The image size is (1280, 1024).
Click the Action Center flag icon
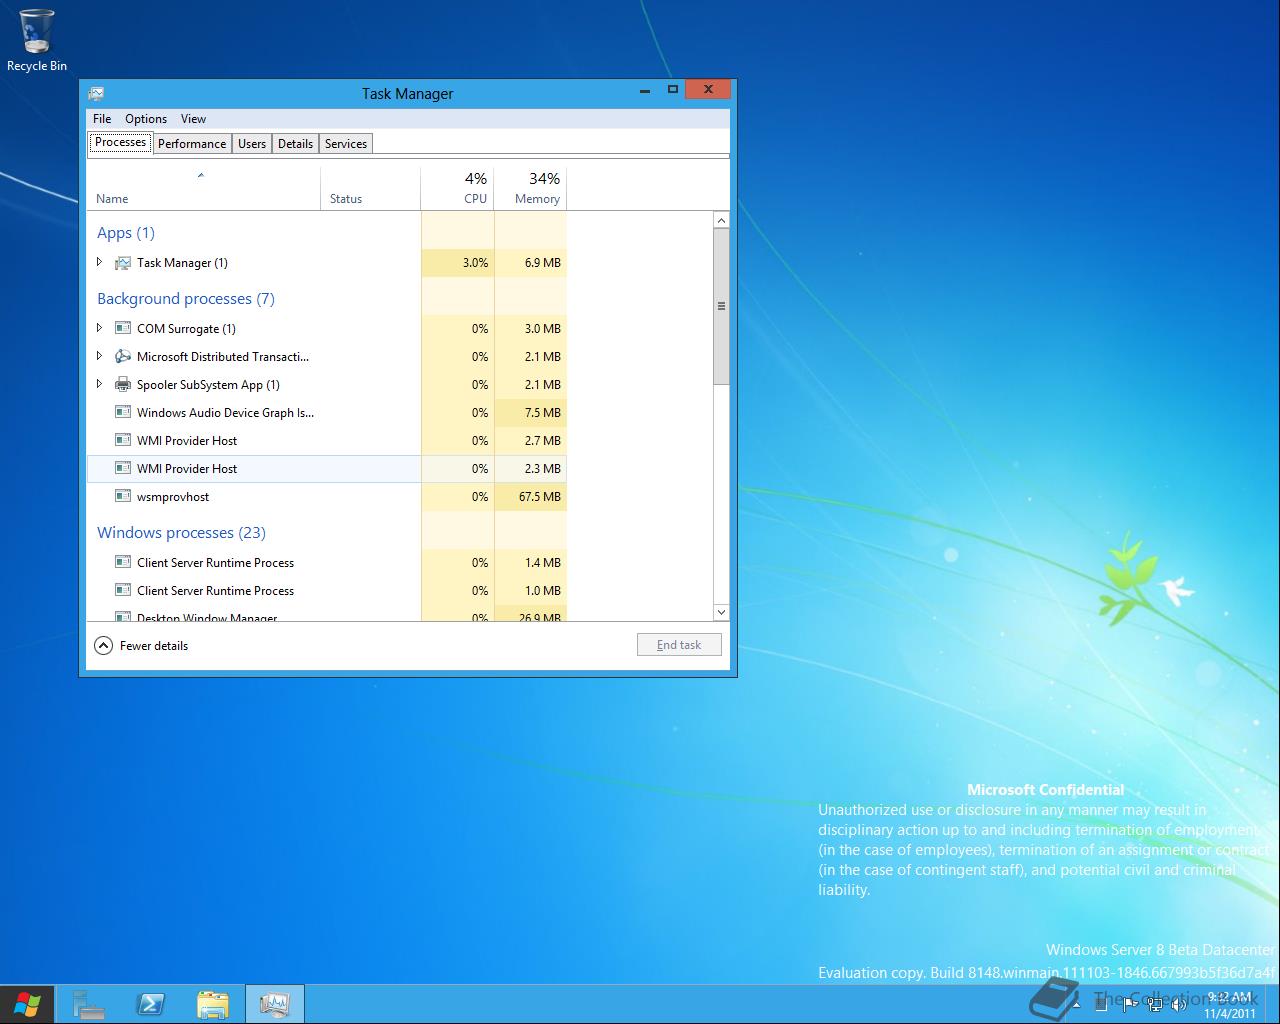1129,1004
